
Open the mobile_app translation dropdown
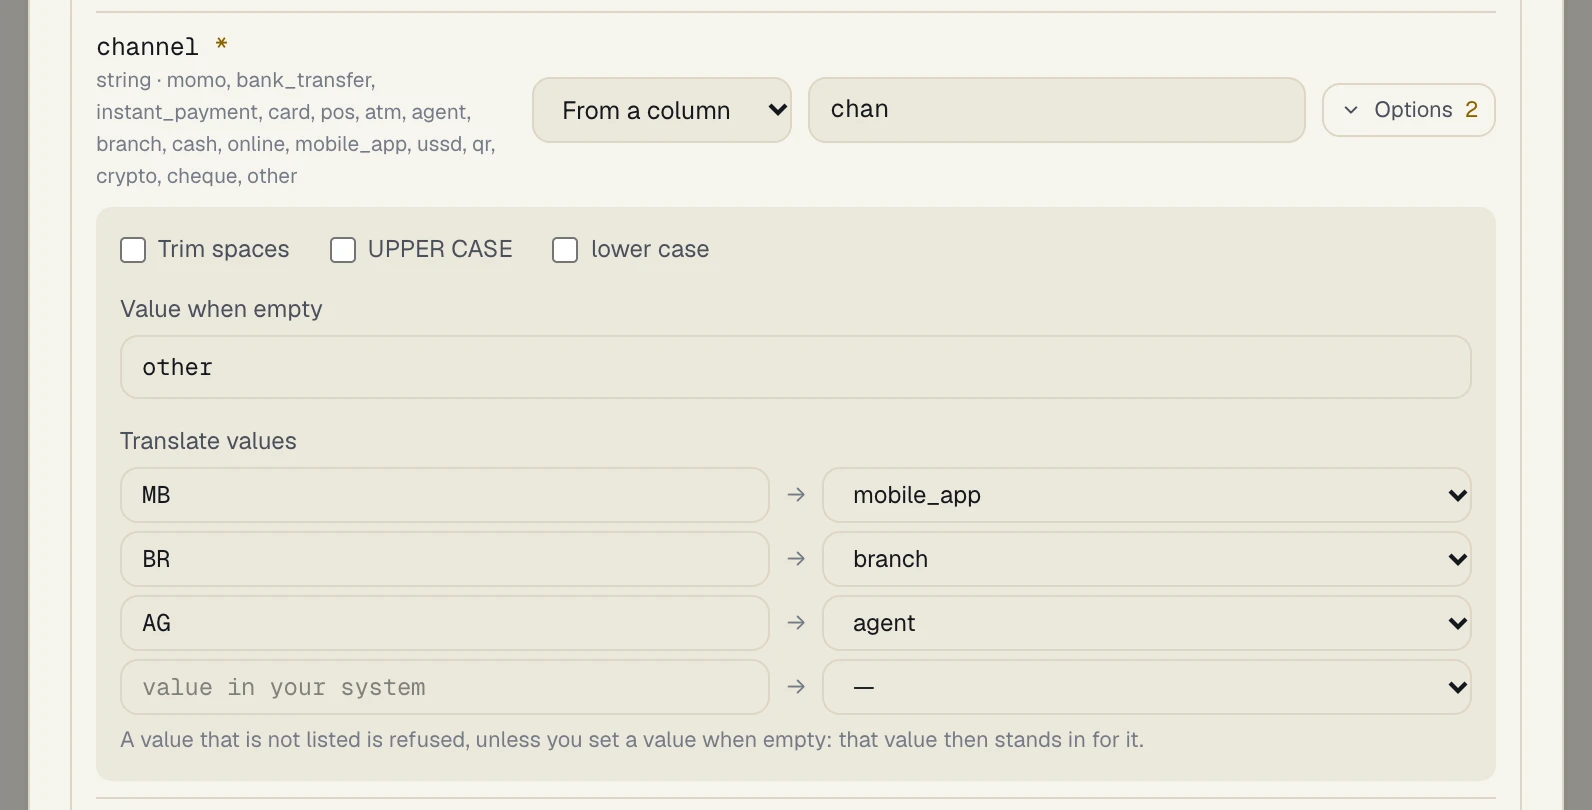click(1146, 495)
